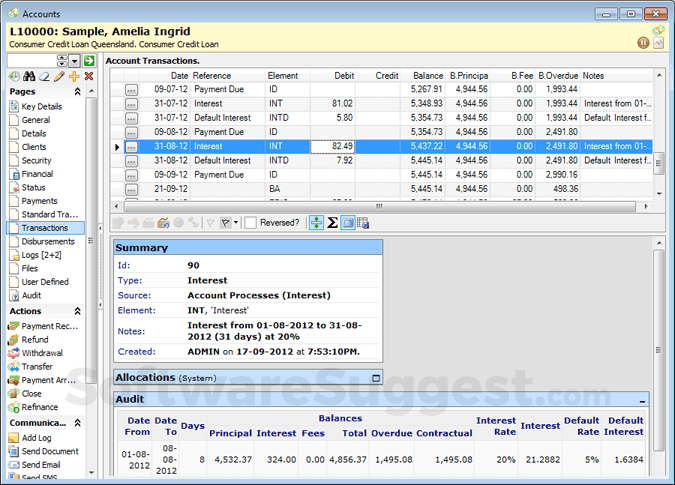Viewport: 675px width, 485px height.
Task: Click the green go arrow button
Action: click(x=89, y=61)
